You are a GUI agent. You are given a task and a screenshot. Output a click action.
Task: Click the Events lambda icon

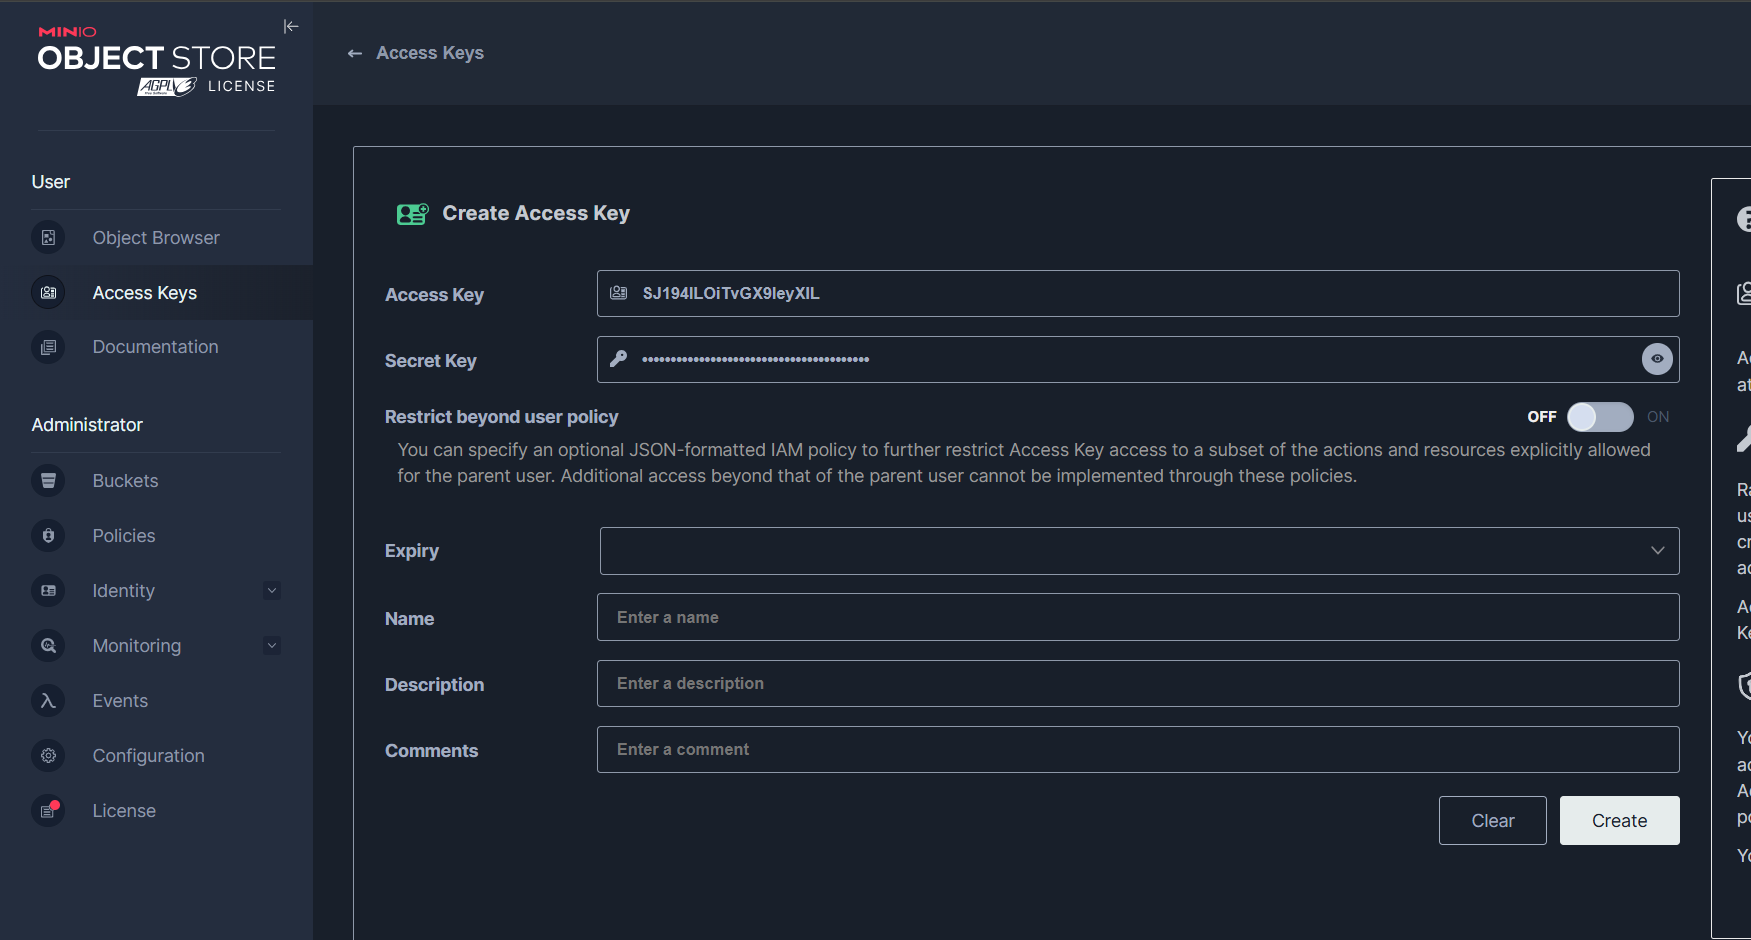[x=48, y=701]
